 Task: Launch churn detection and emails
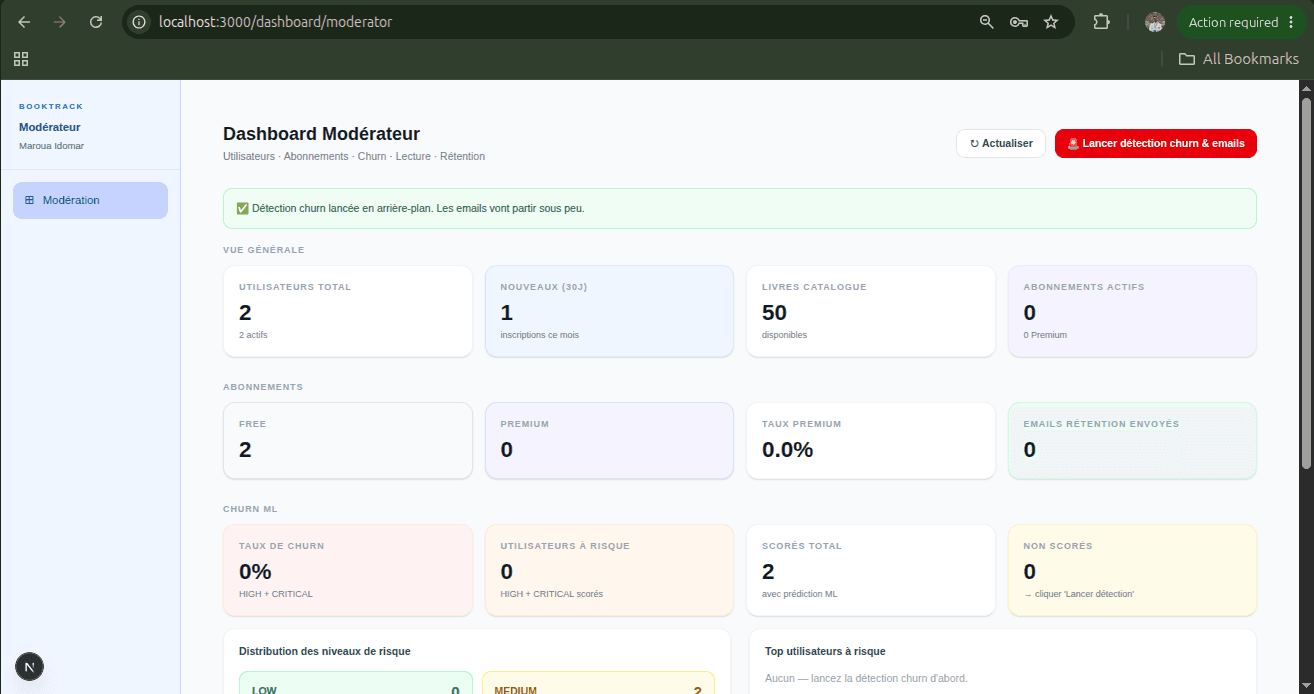pyautogui.click(x=1156, y=144)
